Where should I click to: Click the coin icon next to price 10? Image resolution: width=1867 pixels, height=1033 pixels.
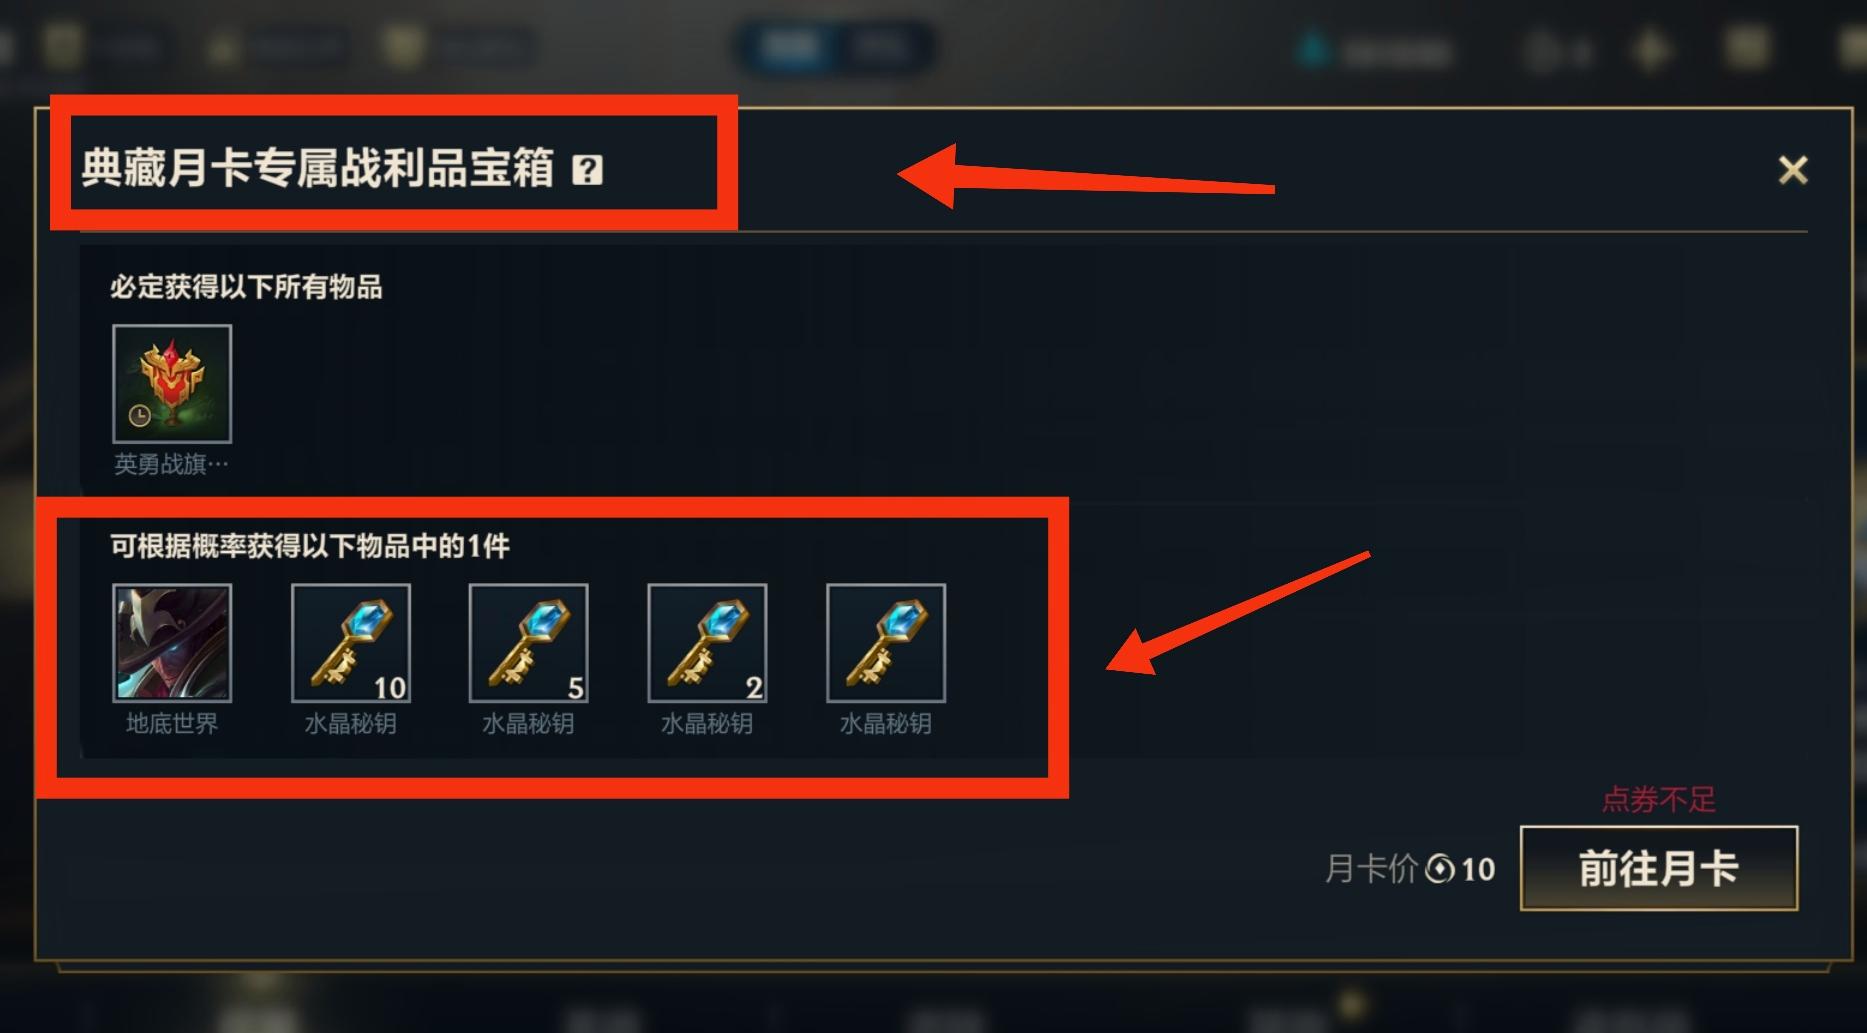(x=1440, y=869)
